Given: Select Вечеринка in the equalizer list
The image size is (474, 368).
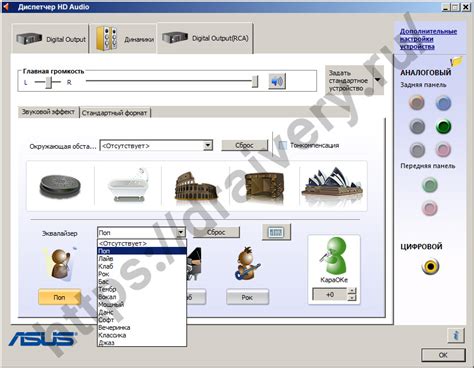Looking at the screenshot, I should coord(142,327).
